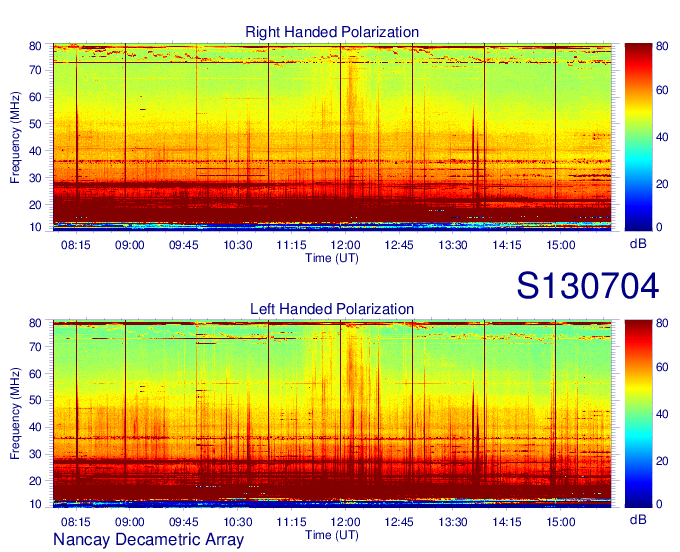
Task: Click the 13:30 tick under Left Handed plot
Action: [453, 522]
